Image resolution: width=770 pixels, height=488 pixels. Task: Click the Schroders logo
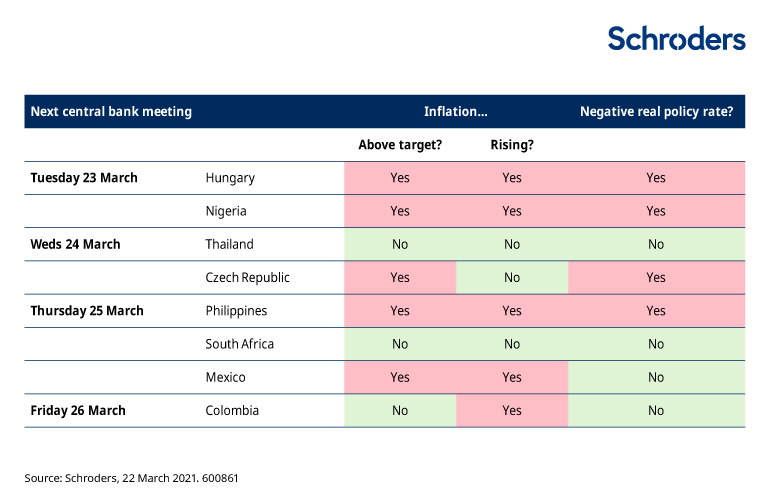point(676,39)
